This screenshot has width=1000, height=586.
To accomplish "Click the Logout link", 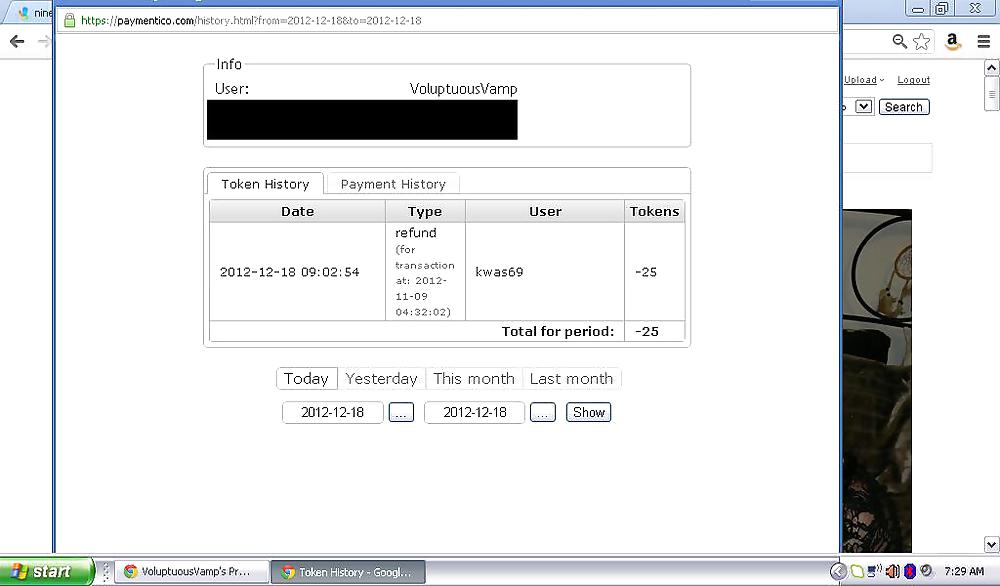I will (913, 80).
